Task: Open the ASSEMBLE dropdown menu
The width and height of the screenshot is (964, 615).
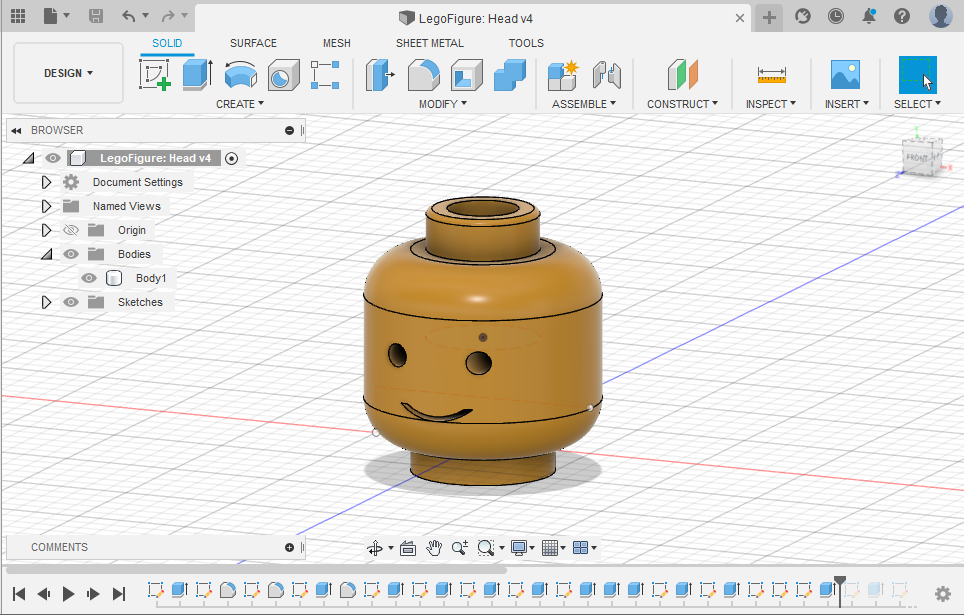Action: (x=583, y=104)
